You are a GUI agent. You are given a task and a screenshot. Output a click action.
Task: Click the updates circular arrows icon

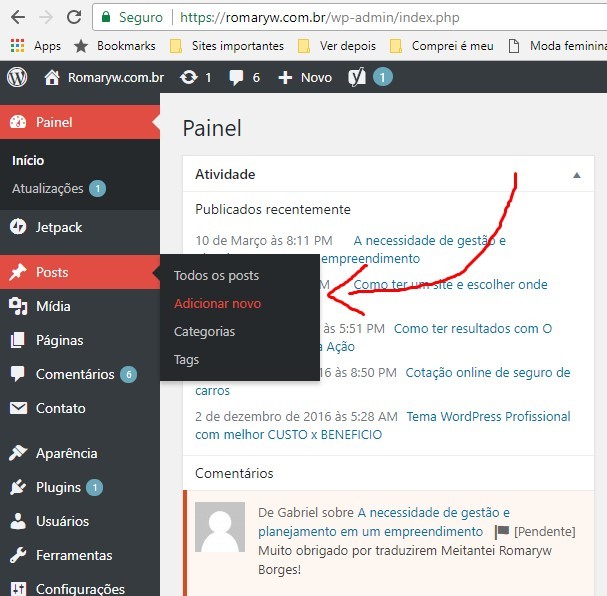[x=189, y=77]
